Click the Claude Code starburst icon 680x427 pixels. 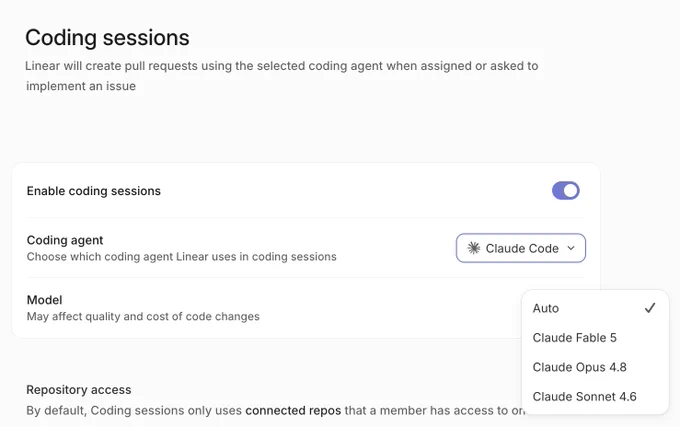pos(474,248)
